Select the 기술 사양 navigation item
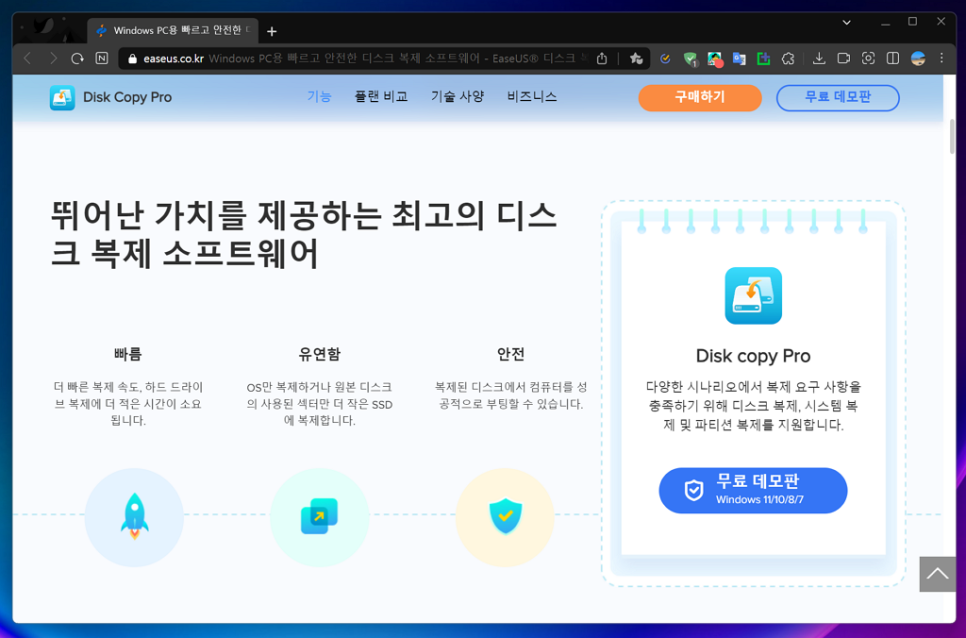Viewport: 966px width, 638px height. 458,97
